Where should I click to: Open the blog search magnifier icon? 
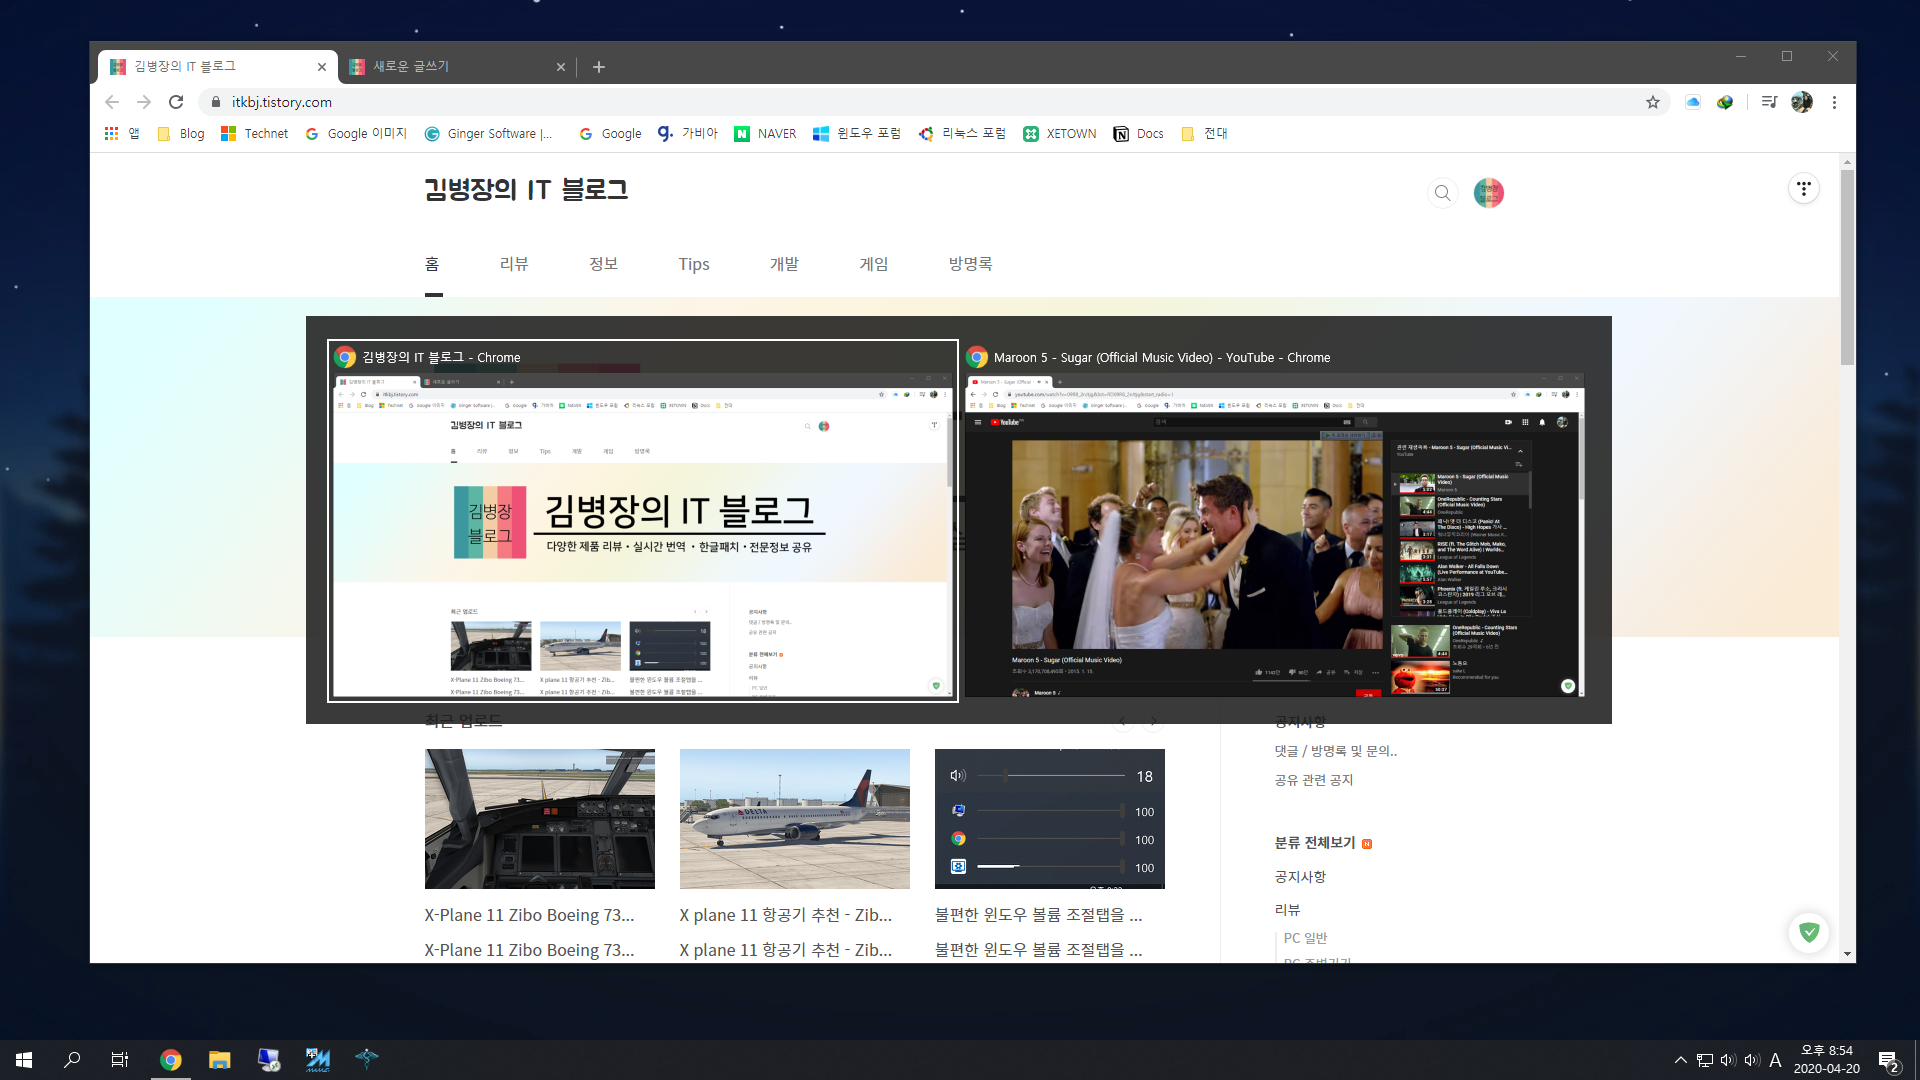1442,193
